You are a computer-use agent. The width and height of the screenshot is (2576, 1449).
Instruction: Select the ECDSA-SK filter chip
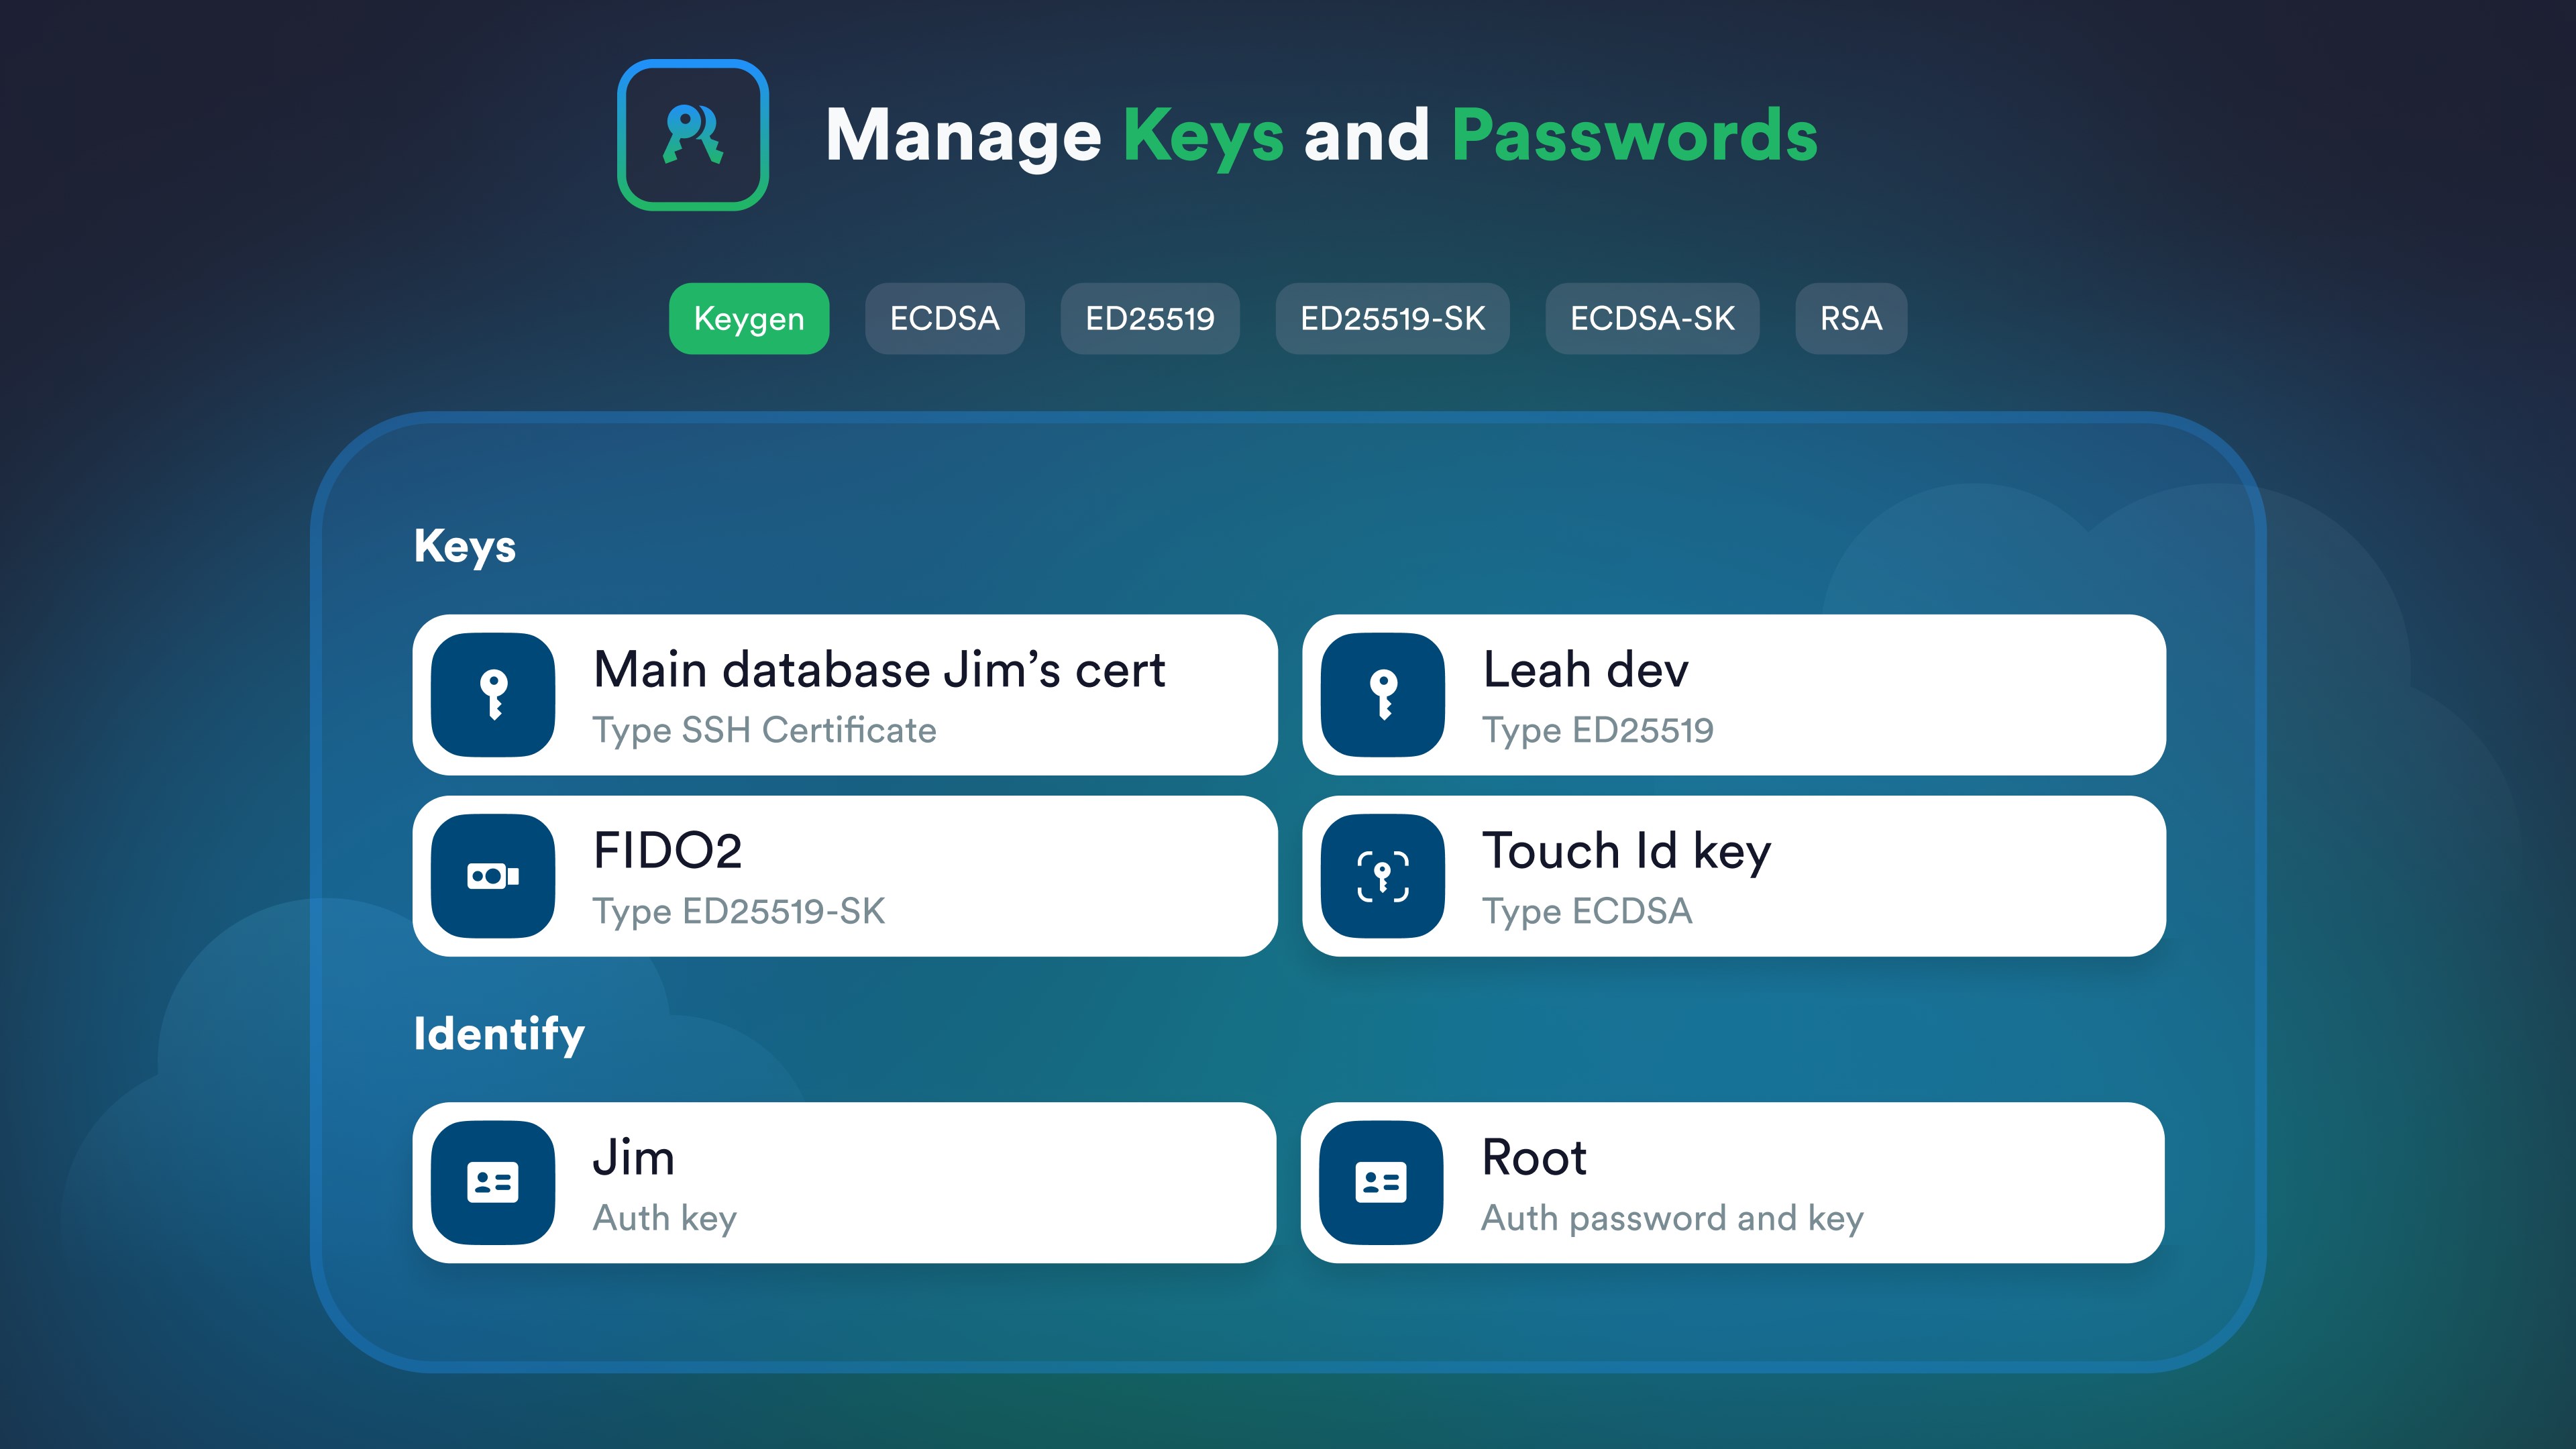tap(1651, 318)
